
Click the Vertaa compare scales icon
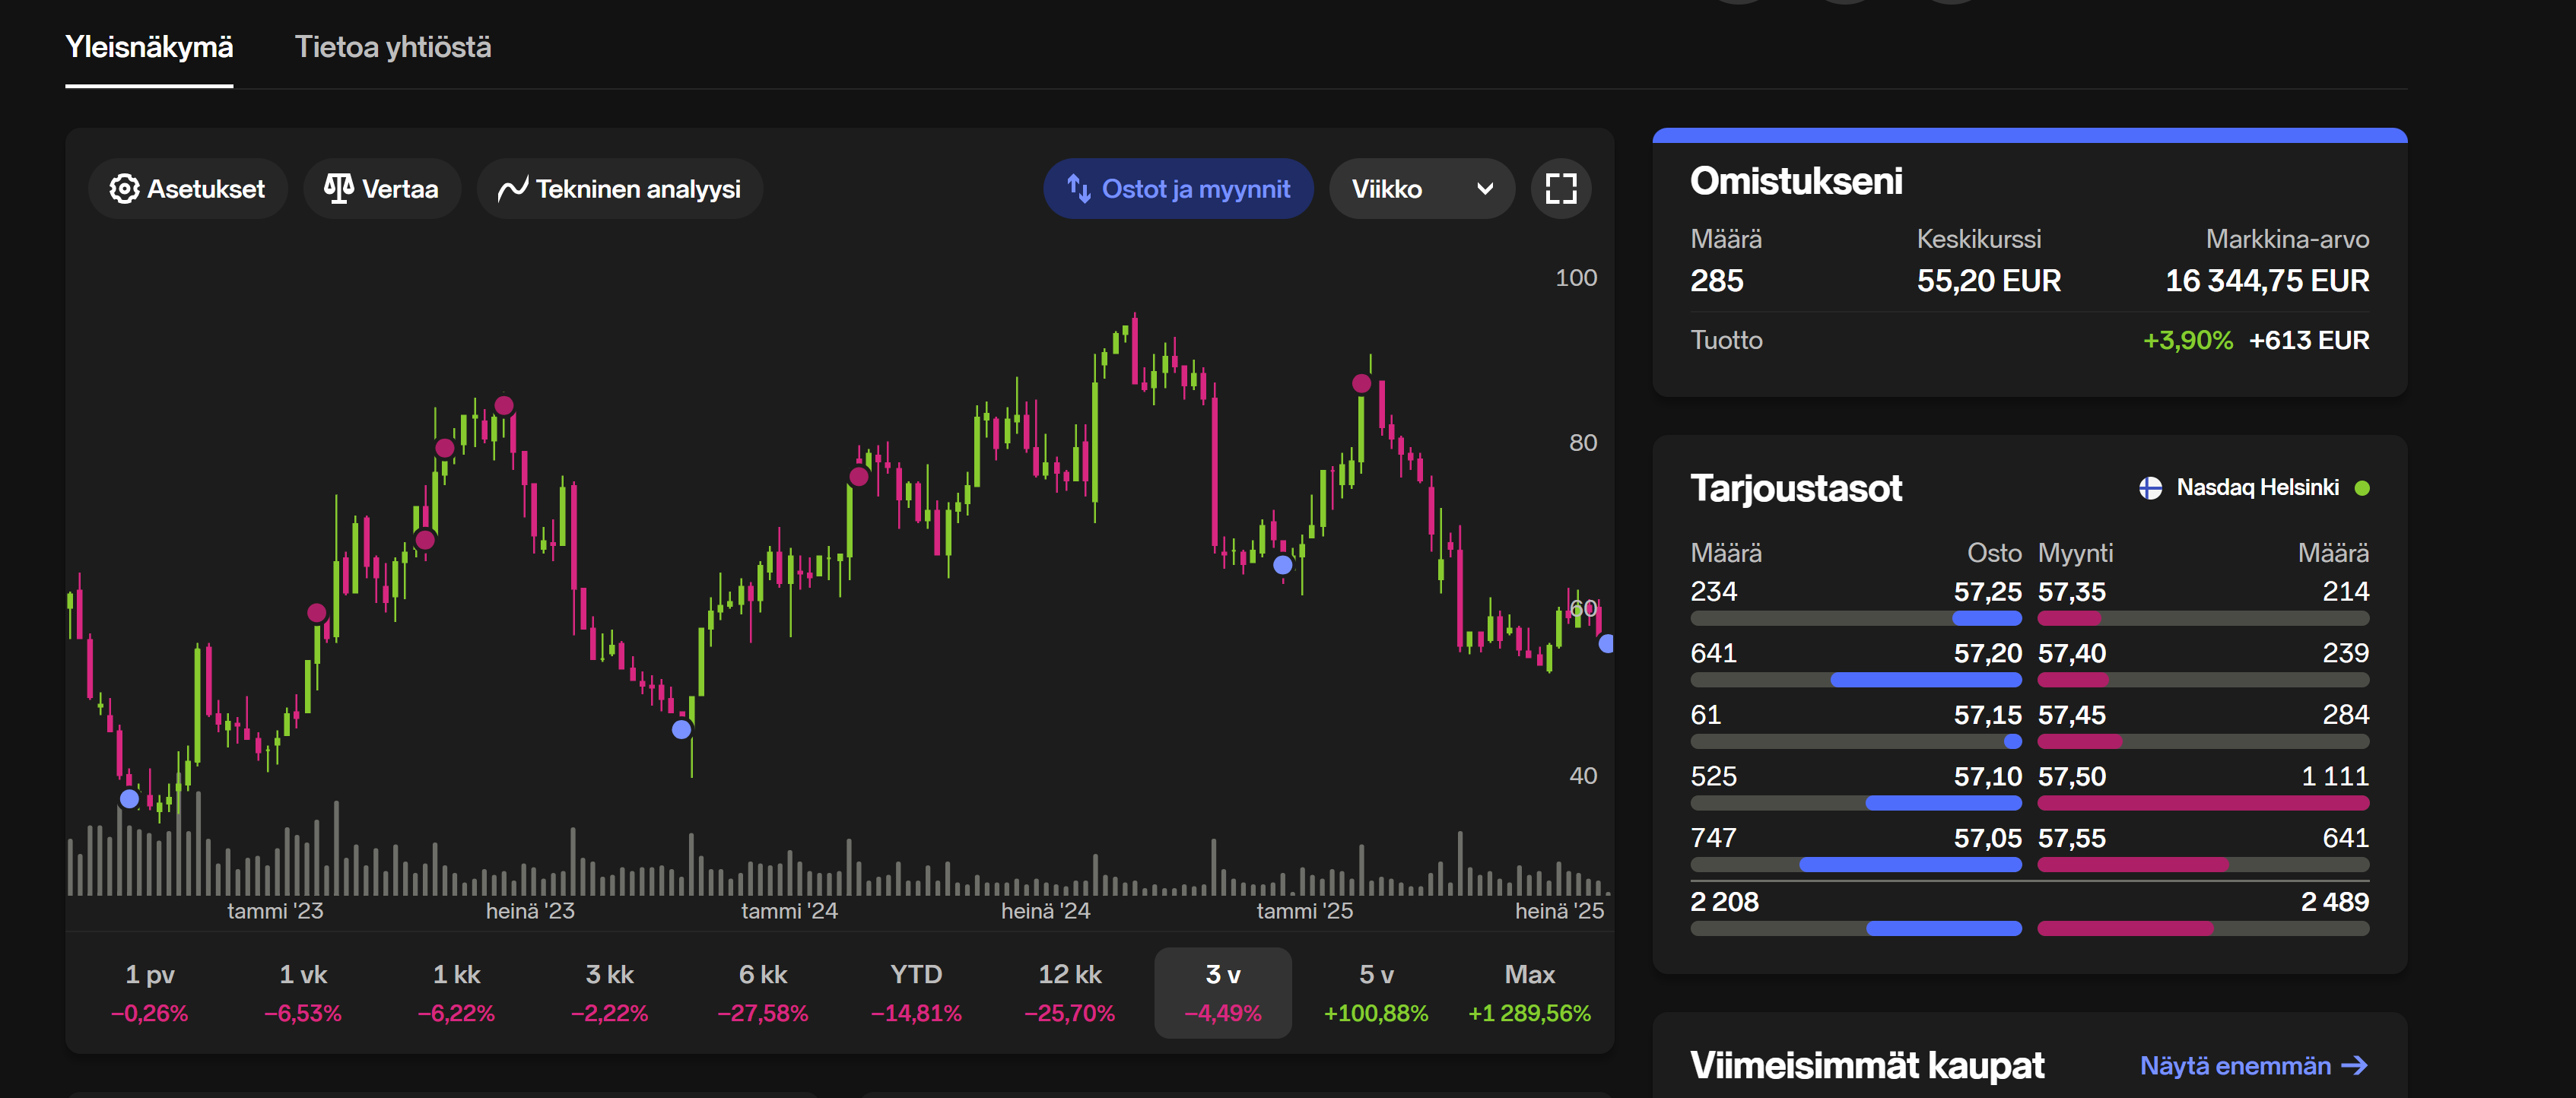click(x=338, y=188)
